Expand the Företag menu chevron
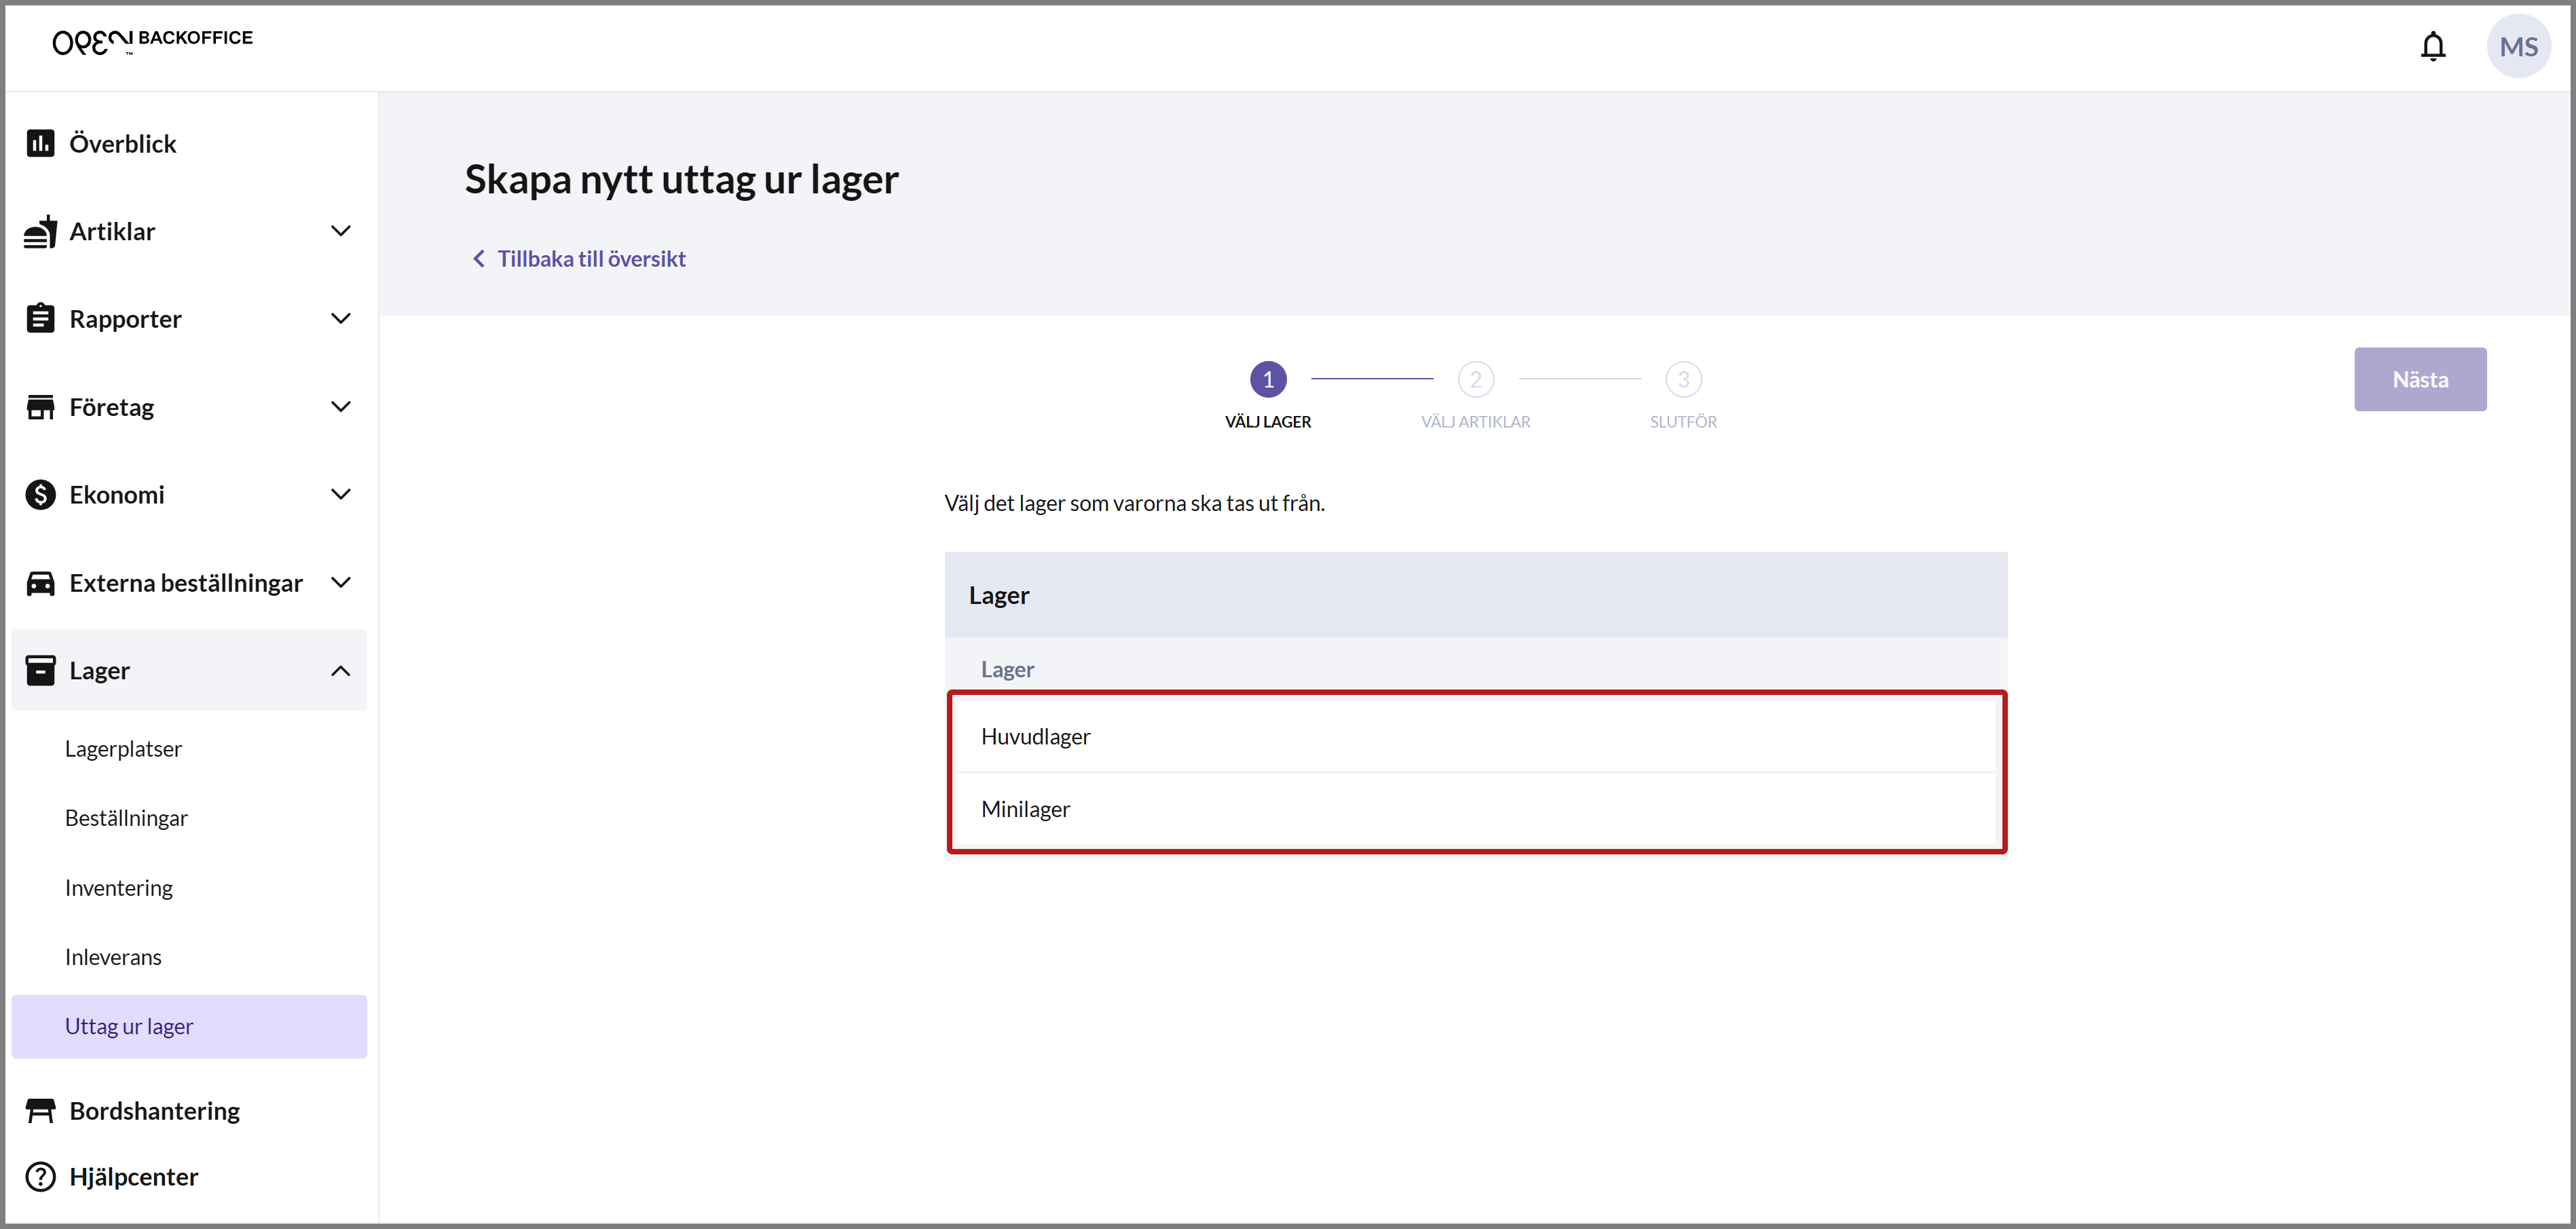This screenshot has height=1229, width=2576. tap(340, 406)
